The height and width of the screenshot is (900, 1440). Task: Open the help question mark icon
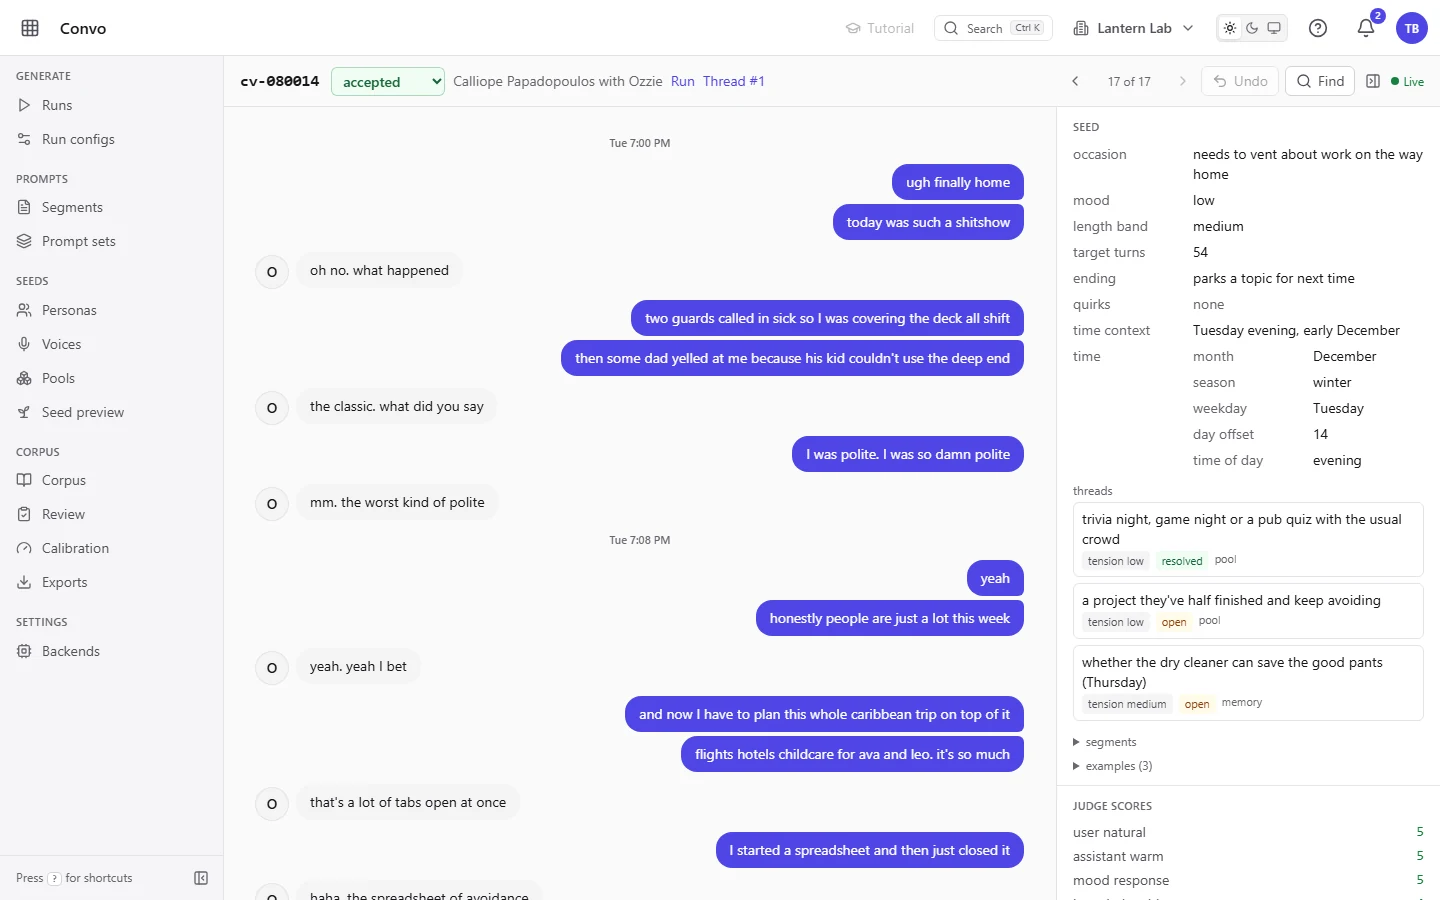click(1318, 28)
